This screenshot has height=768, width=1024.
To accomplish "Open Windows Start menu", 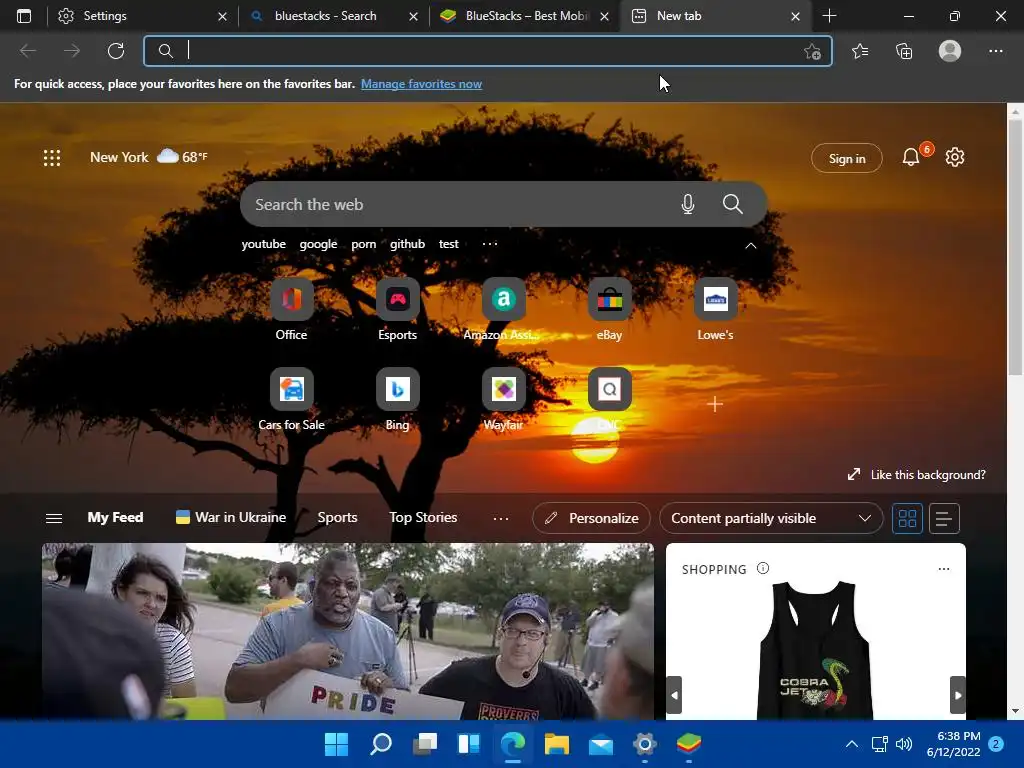I will point(337,744).
